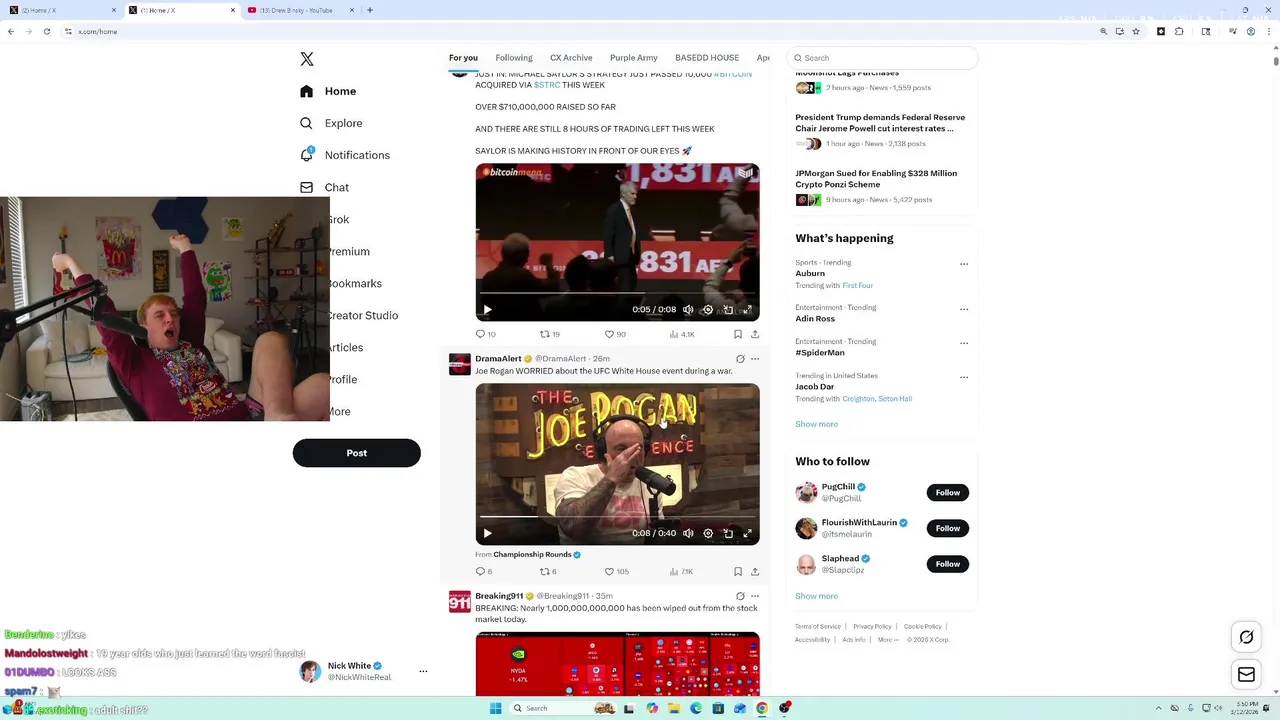Open more options for Breaking911 post

755,596
